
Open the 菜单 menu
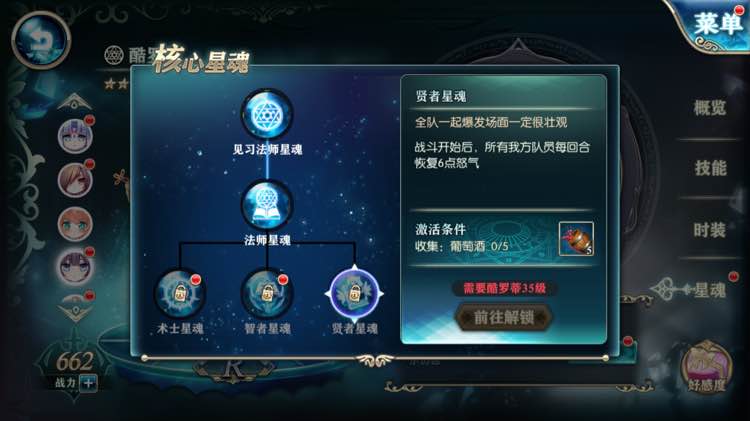[x=717, y=24]
